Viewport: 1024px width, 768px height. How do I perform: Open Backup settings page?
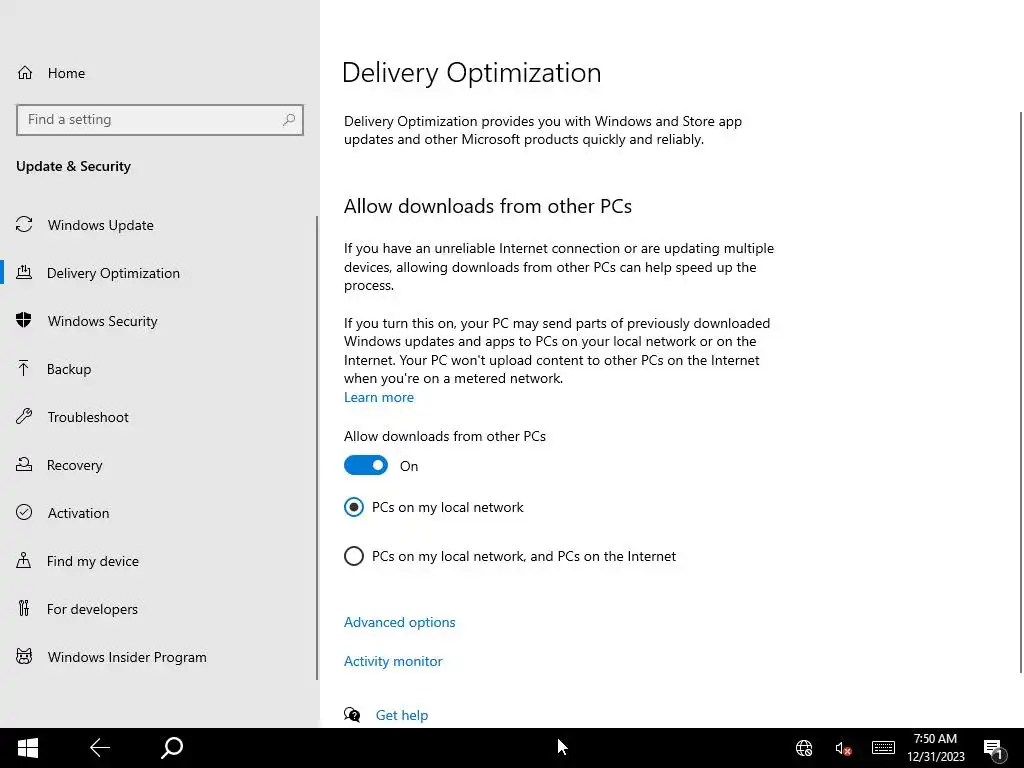click(x=158, y=369)
